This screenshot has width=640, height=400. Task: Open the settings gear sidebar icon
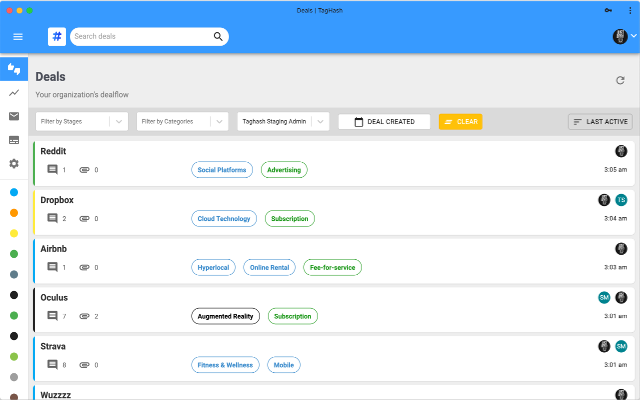14,164
